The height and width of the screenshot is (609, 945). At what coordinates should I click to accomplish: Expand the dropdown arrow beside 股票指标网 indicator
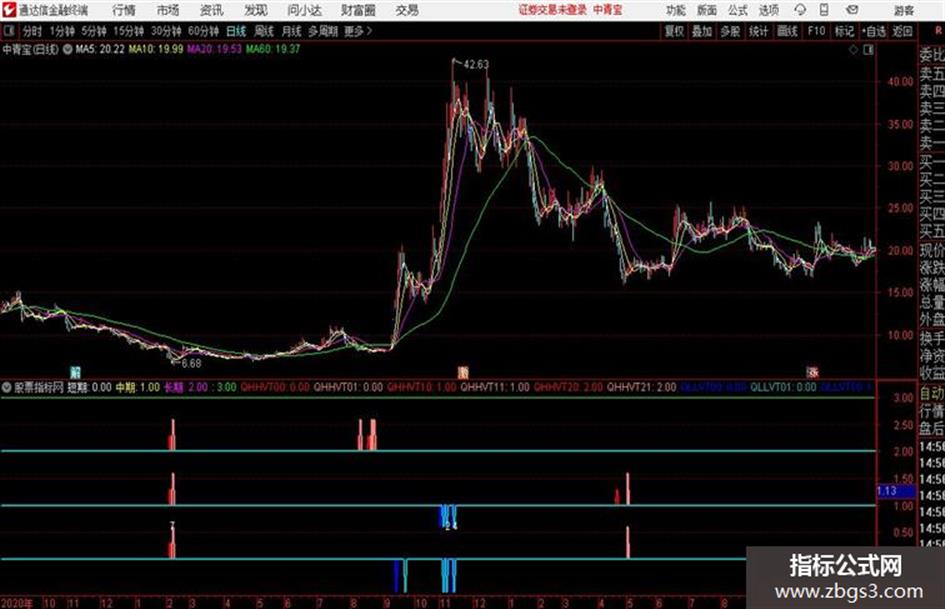click(7, 387)
